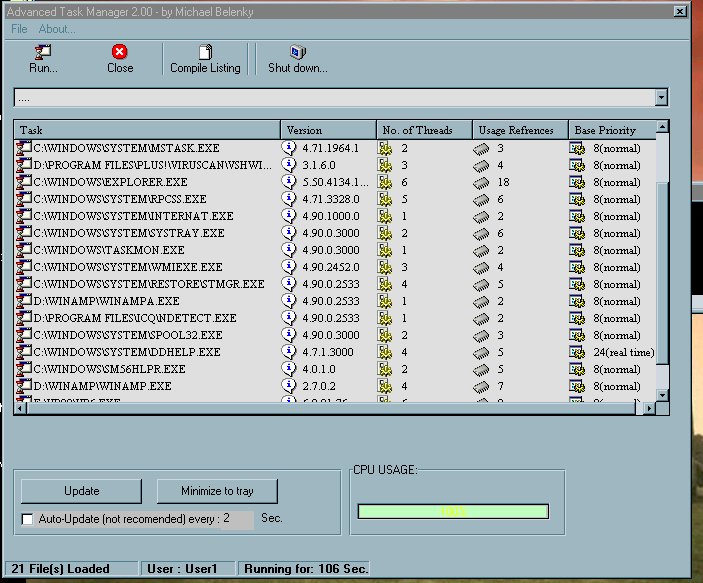Select D:\PROGRAM FILES\ICQ\NDETECT.EXE task text
Screen dimensions: 703x583
pos(135,318)
